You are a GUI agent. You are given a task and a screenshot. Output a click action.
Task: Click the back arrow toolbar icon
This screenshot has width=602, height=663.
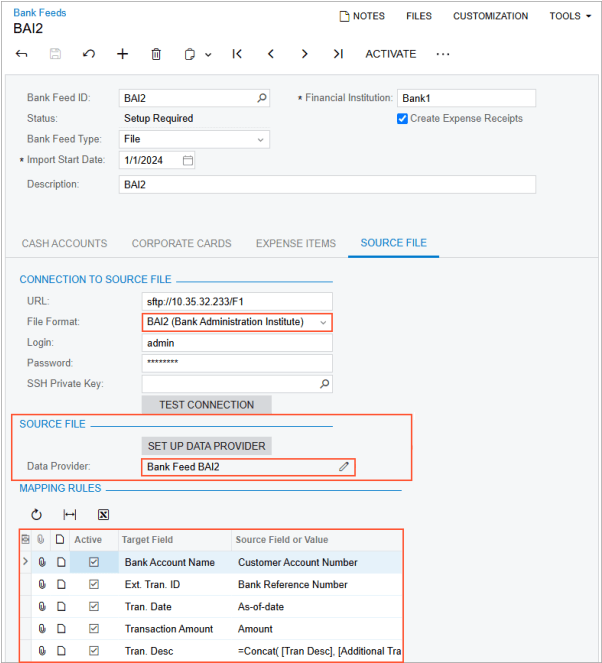(22, 54)
